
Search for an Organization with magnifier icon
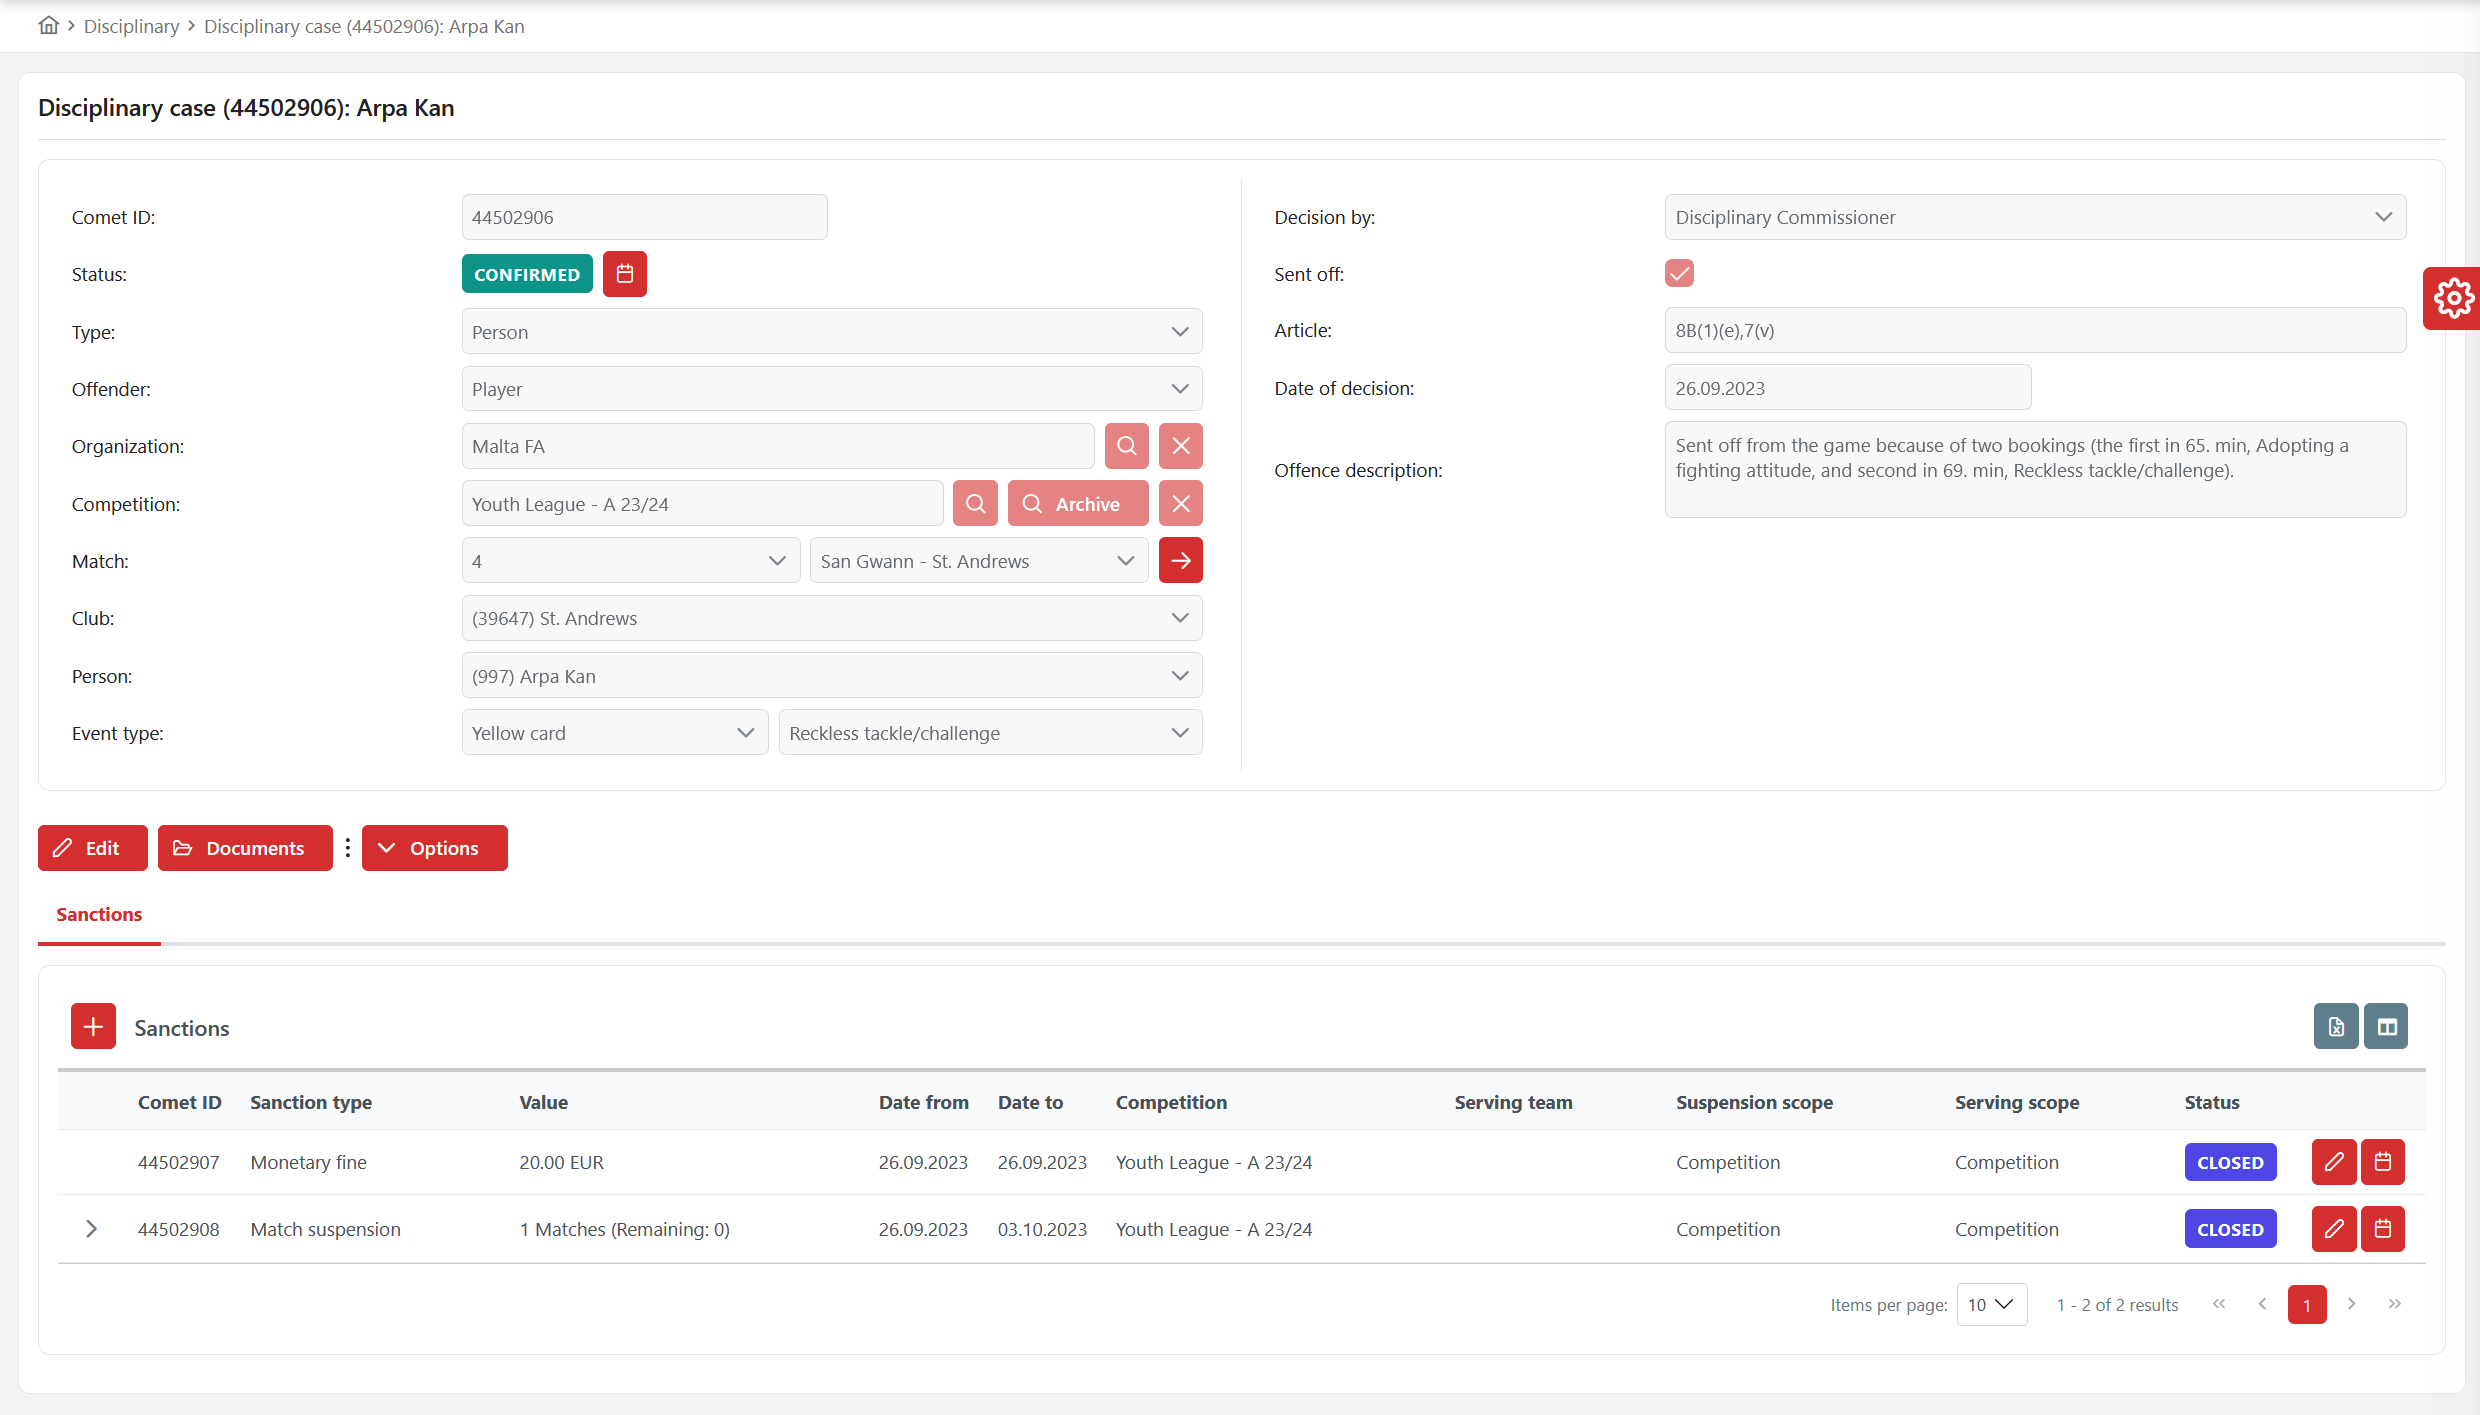point(1126,446)
